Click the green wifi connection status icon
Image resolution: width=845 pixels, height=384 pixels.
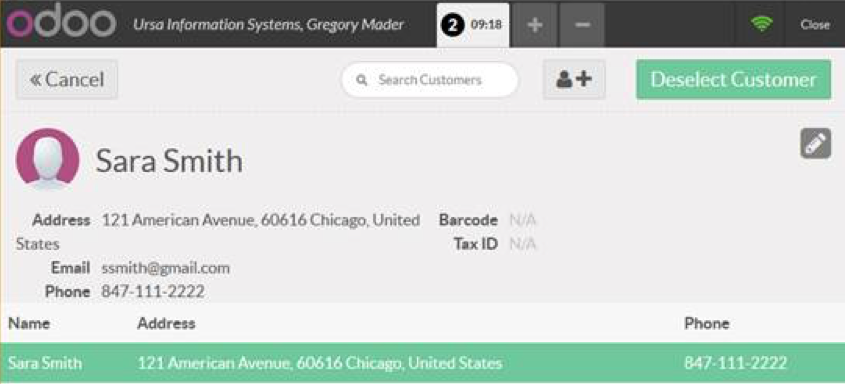761,24
